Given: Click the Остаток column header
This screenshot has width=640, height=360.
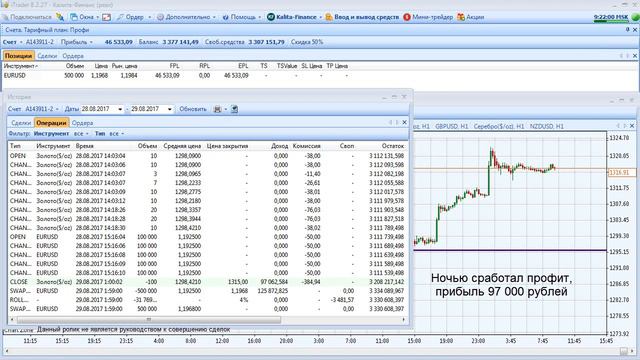Looking at the screenshot, I should (393, 146).
